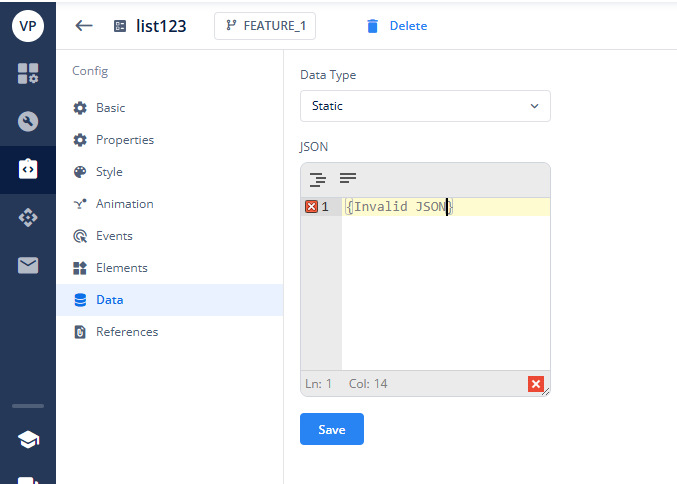Image resolution: width=677 pixels, height=484 pixels.
Task: Open the graduation cap learning icon
Action: (28, 440)
